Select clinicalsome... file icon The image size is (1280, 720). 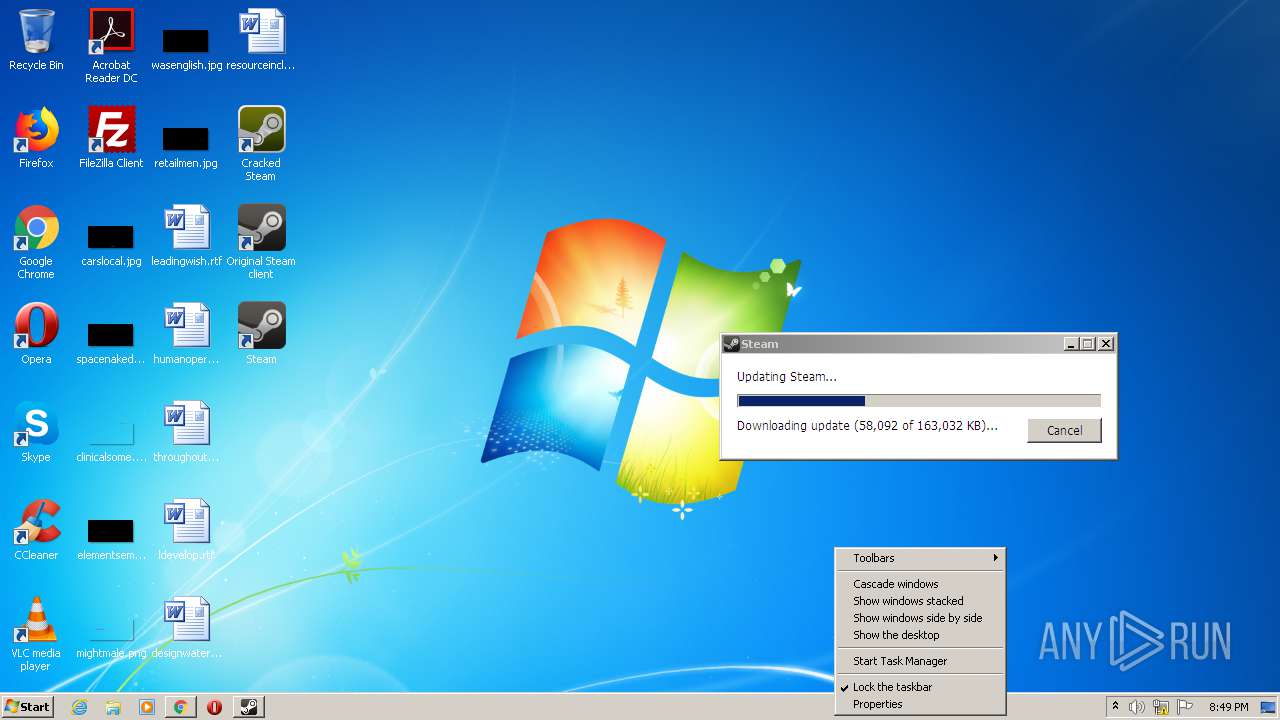(x=111, y=438)
